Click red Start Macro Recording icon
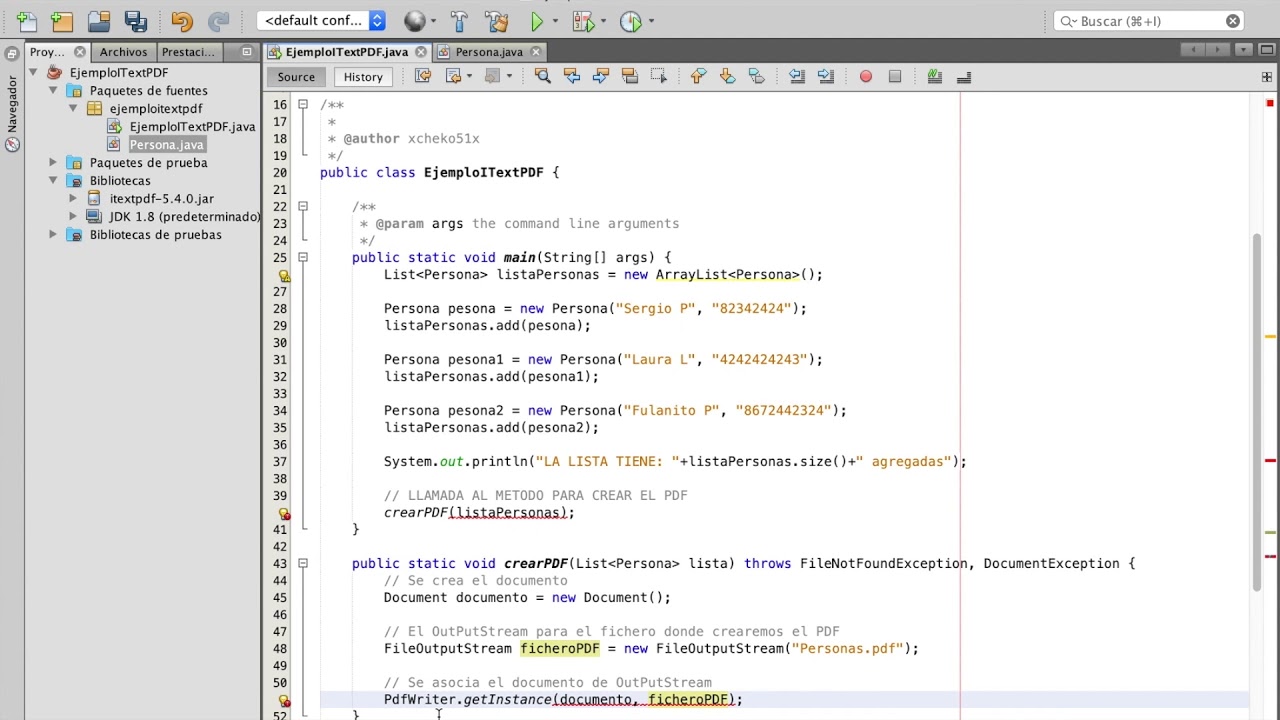The width and height of the screenshot is (1280, 720). (x=865, y=76)
